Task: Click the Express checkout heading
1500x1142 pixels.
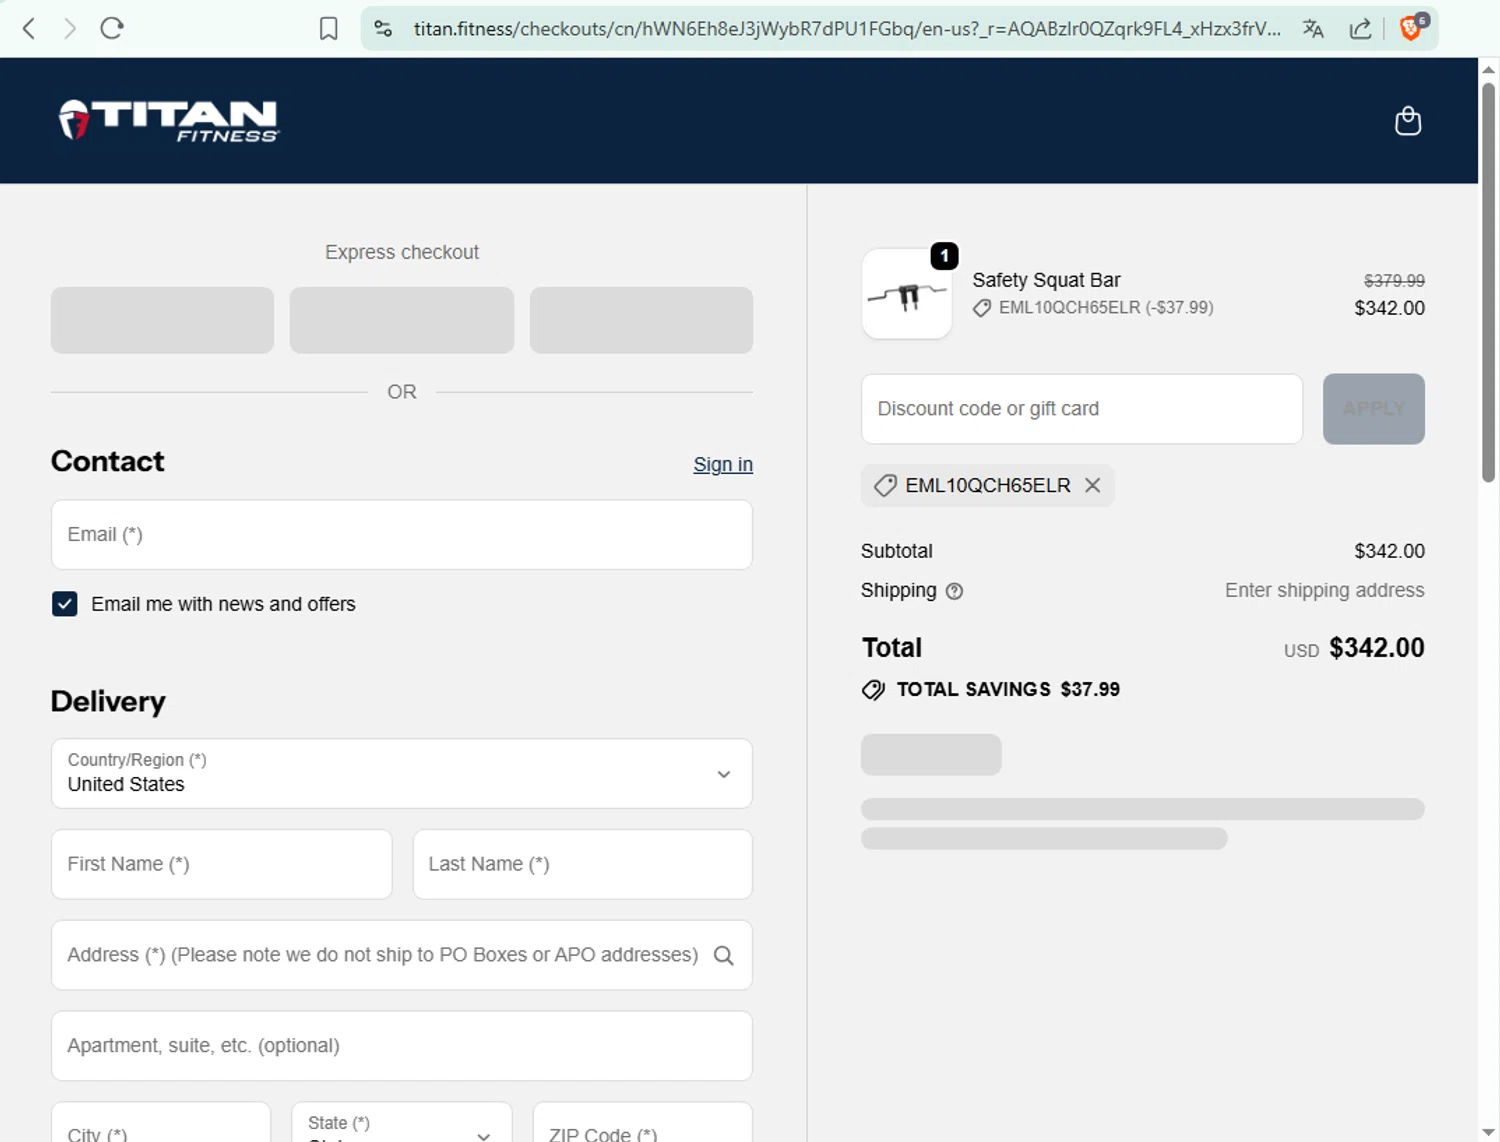Action: click(402, 252)
